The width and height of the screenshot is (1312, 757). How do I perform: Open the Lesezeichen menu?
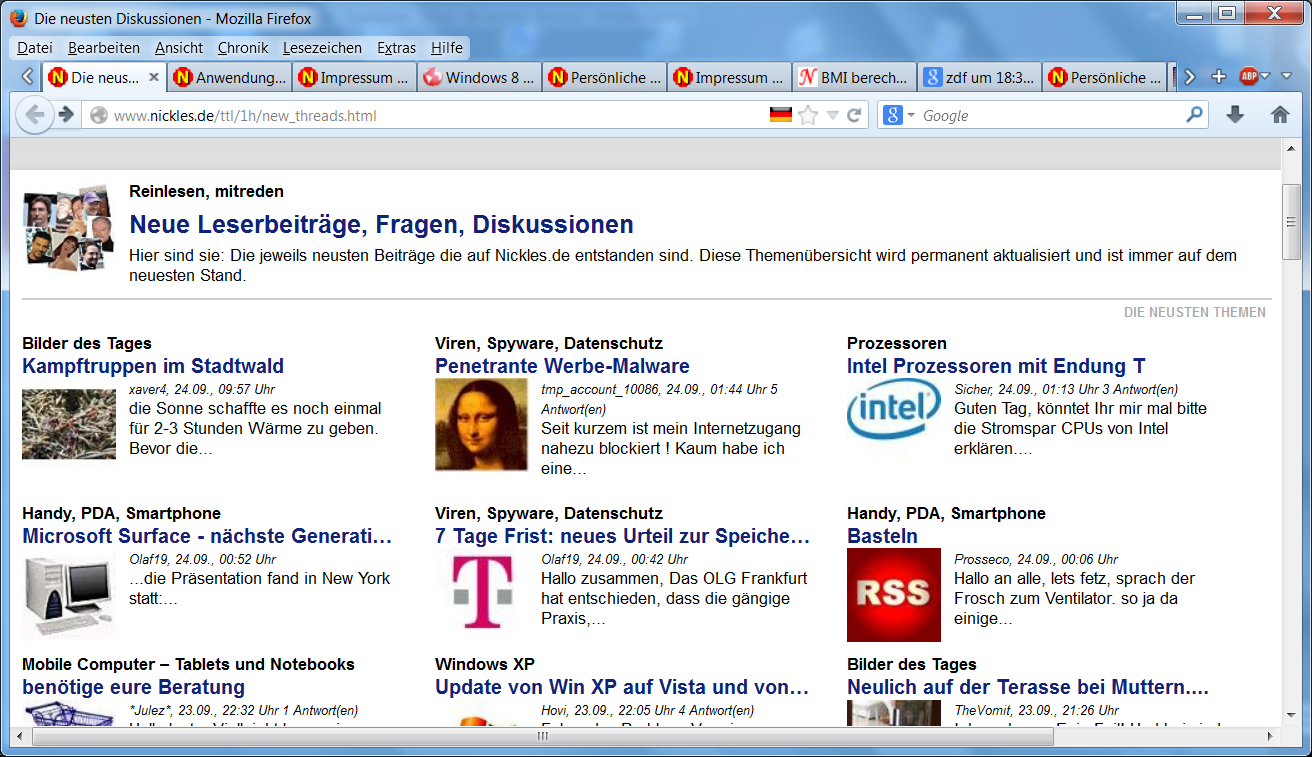322,48
